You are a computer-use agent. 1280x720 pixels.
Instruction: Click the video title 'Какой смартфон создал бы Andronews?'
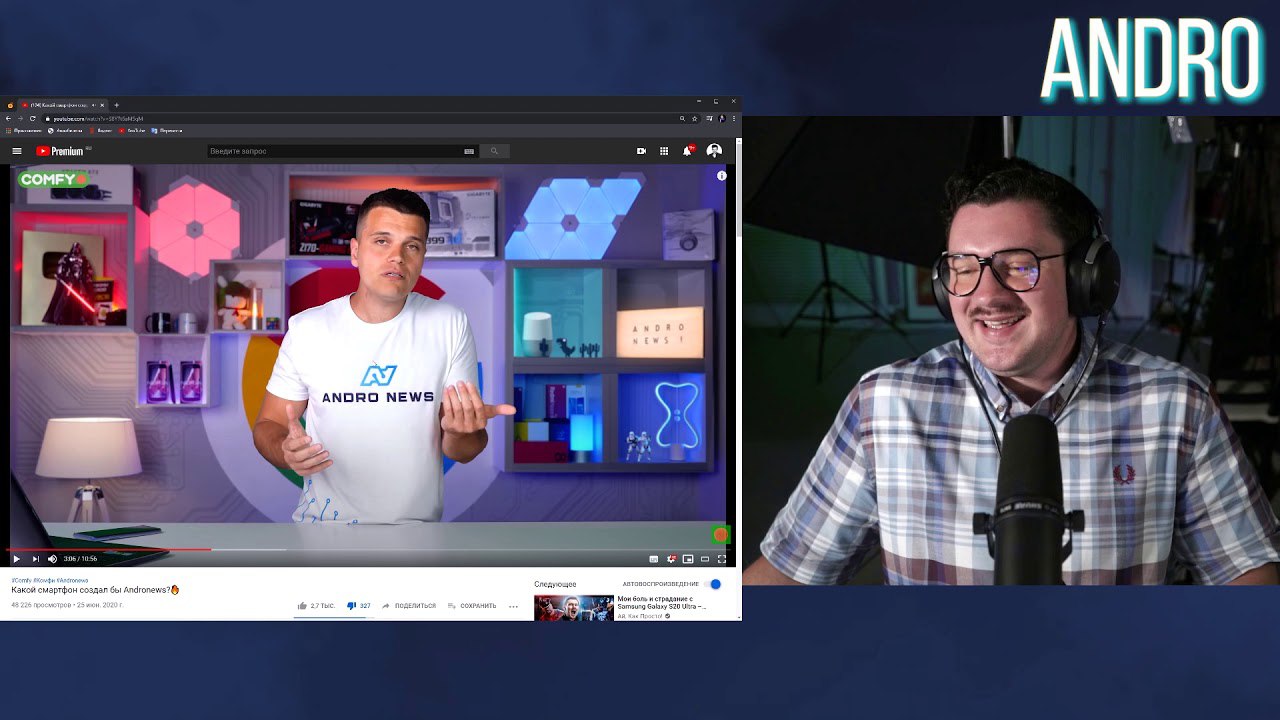(95, 590)
